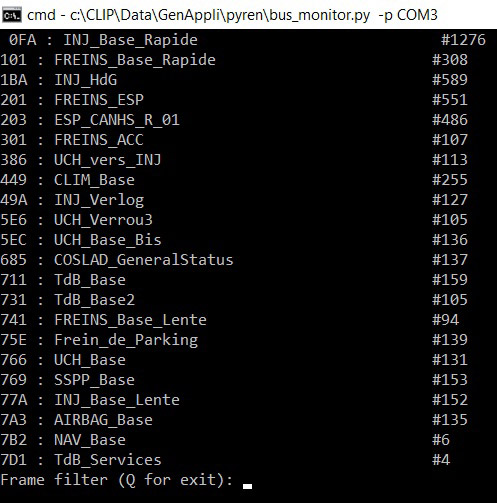Viewport: 497px width, 503px height.
Task: Select the CLIM_Base frame name
Action: click(x=94, y=181)
